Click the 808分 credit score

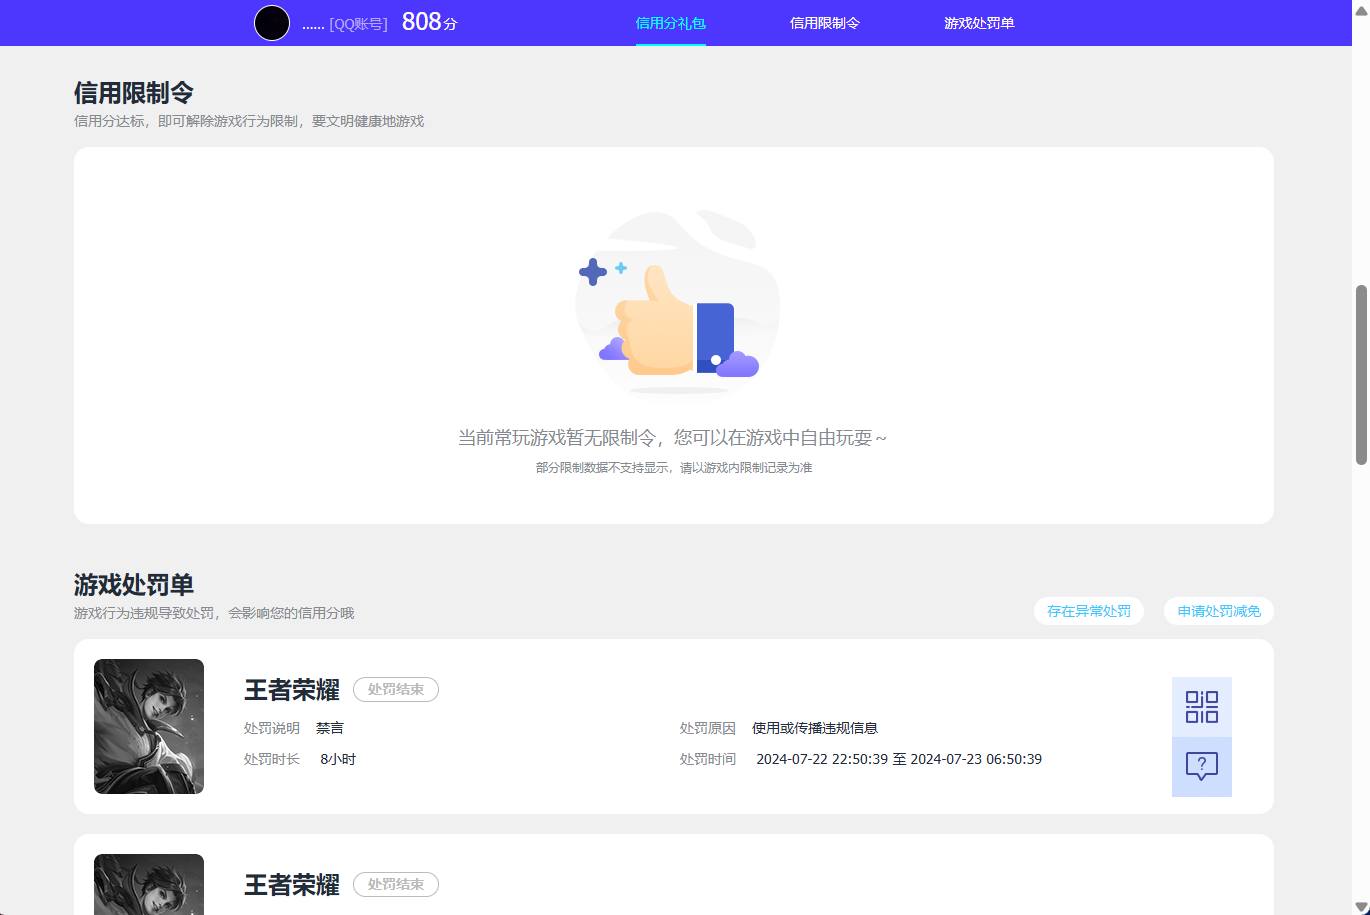[429, 22]
